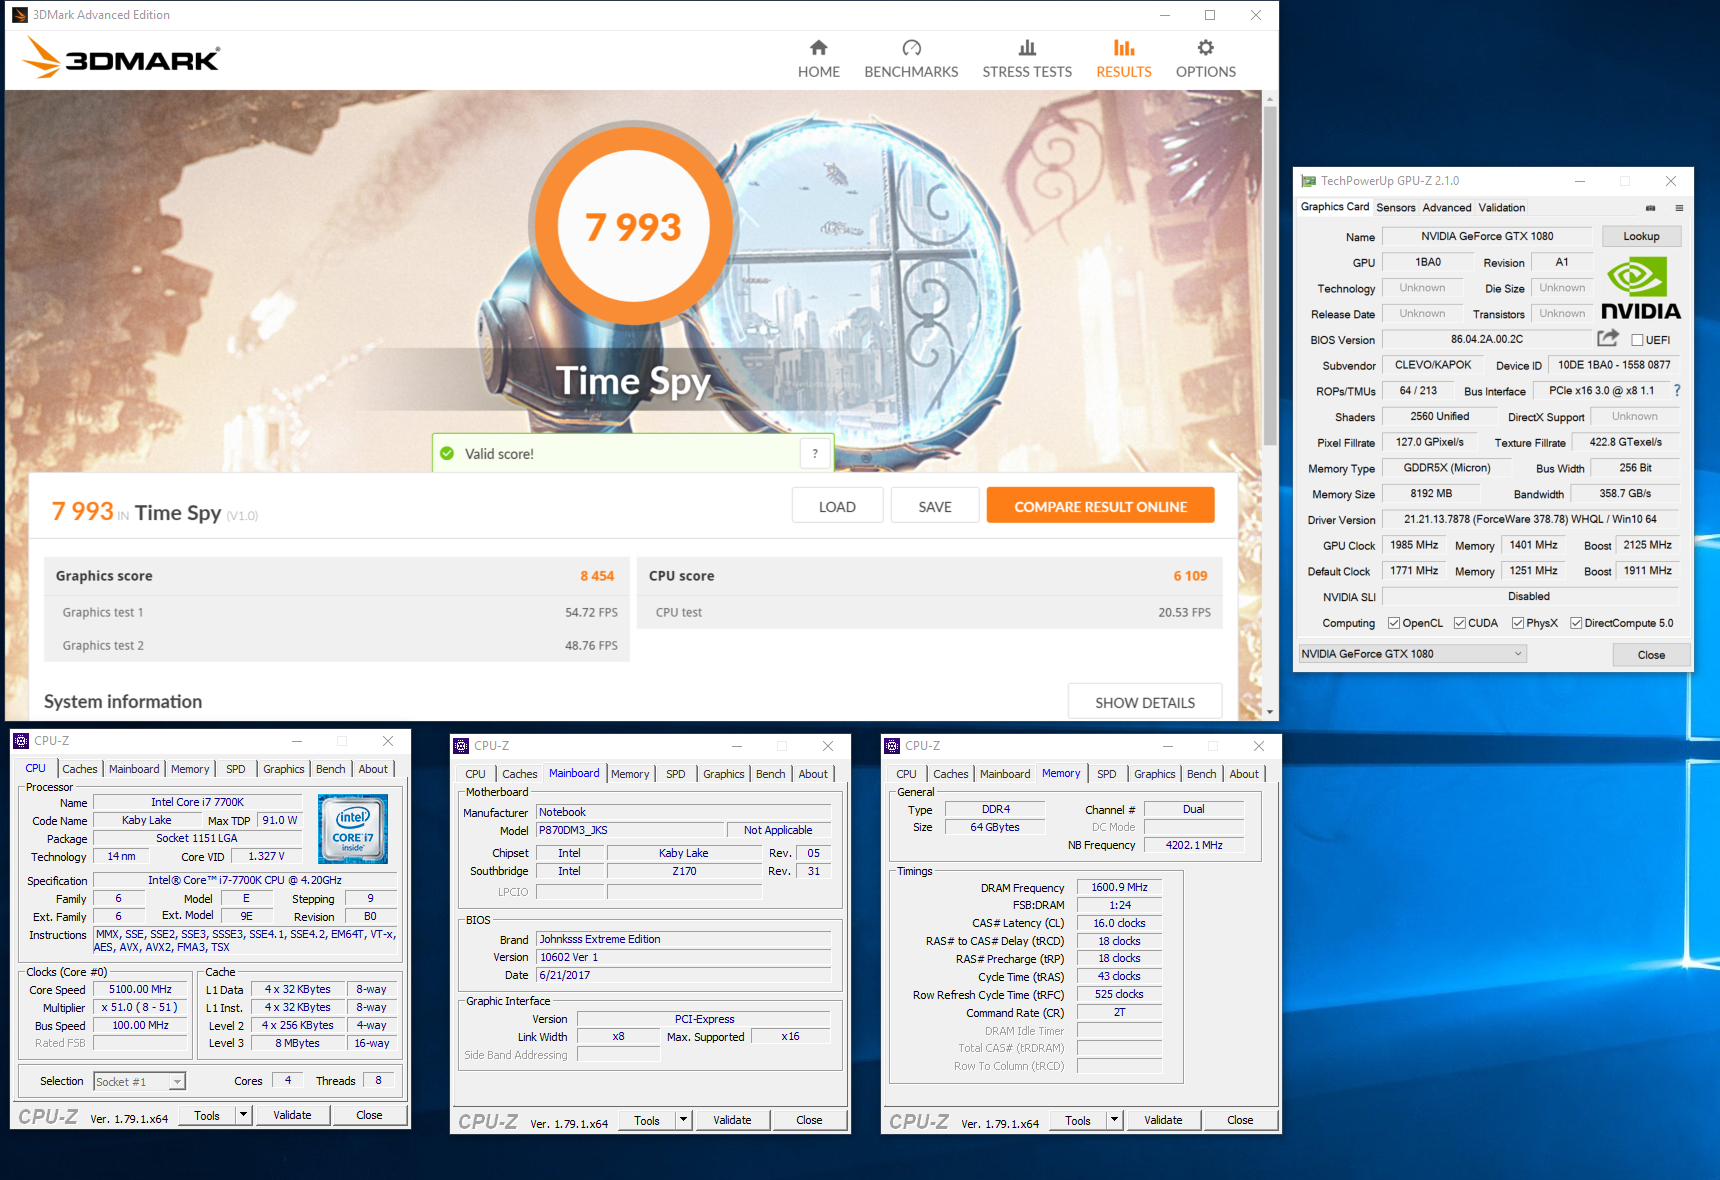1720x1180 pixels.
Task: Click the LOAD button in 3DMark
Action: click(x=837, y=506)
